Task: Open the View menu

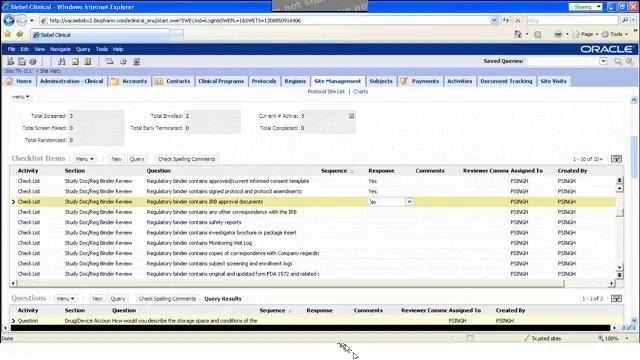Action: (40, 49)
